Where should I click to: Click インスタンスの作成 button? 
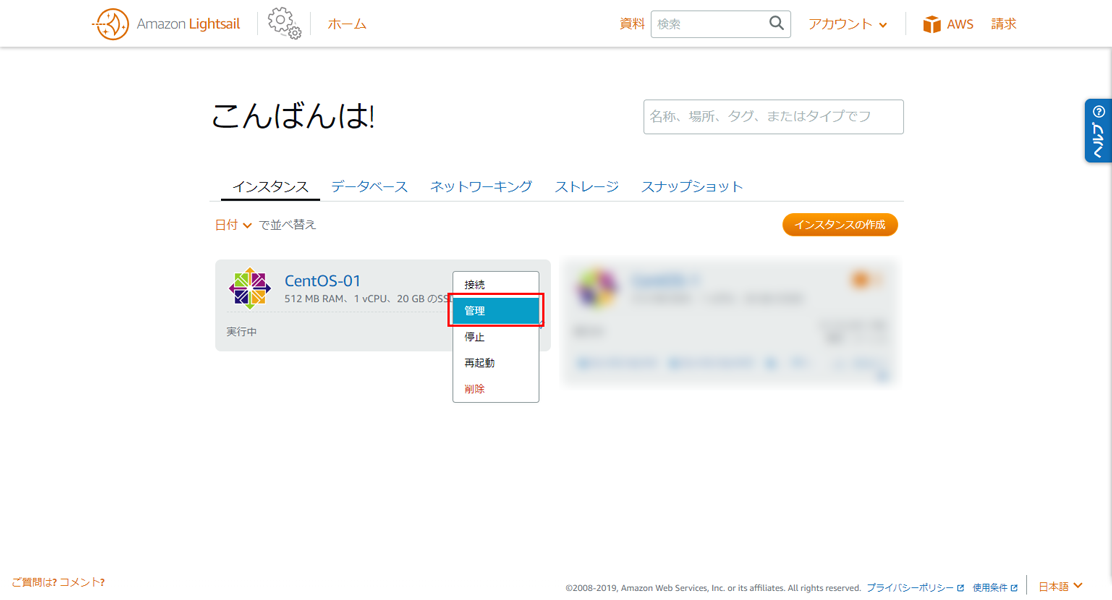840,225
